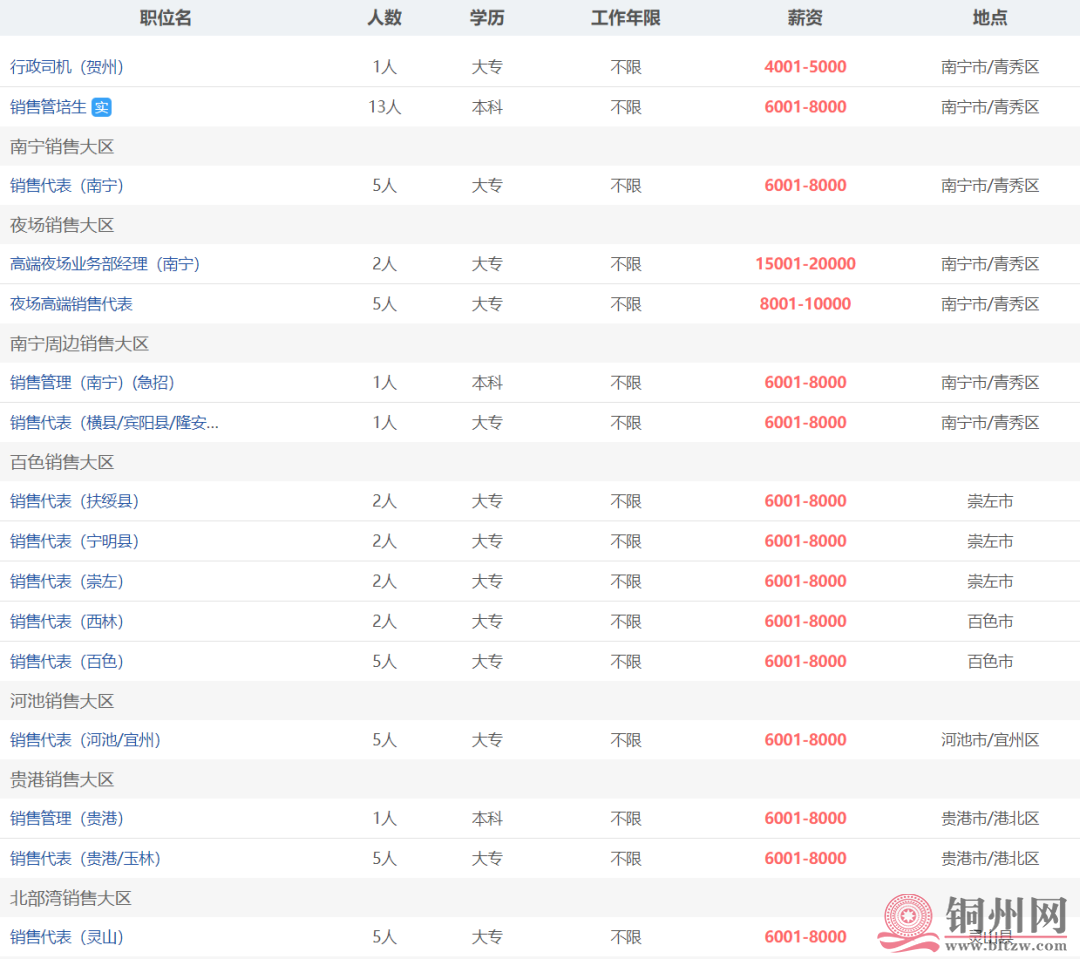Click the 8001-10000 salary value
Screen dimensions: 1080x959
805,304
